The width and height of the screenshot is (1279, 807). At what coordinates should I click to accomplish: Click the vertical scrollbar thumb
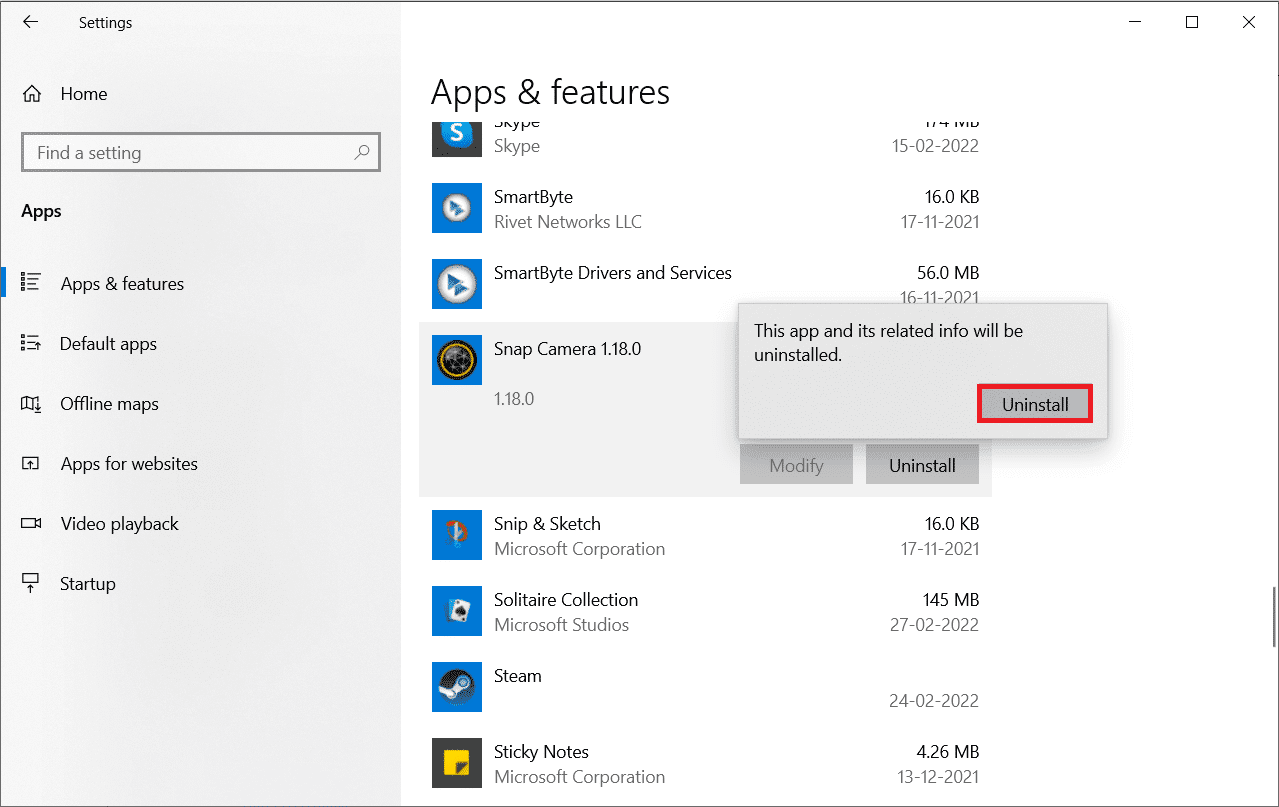[x=1274, y=616]
